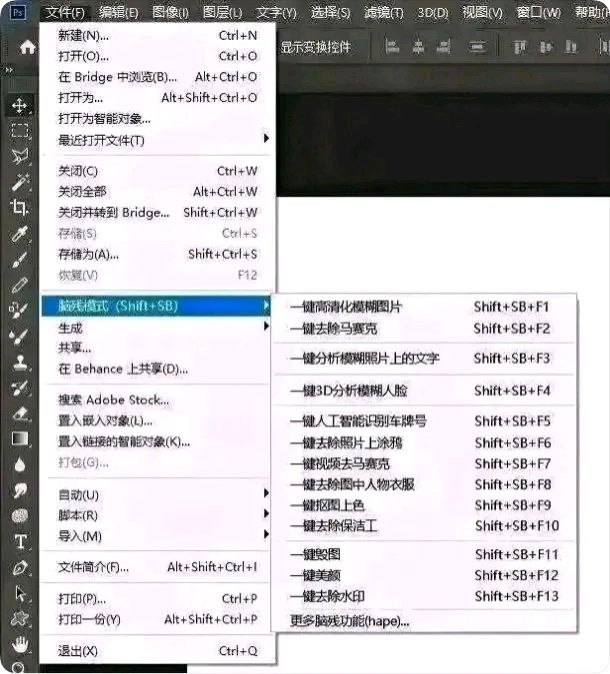Viewport: 610px width, 674px height.
Task: Click the align top edges icon
Action: click(x=520, y=46)
